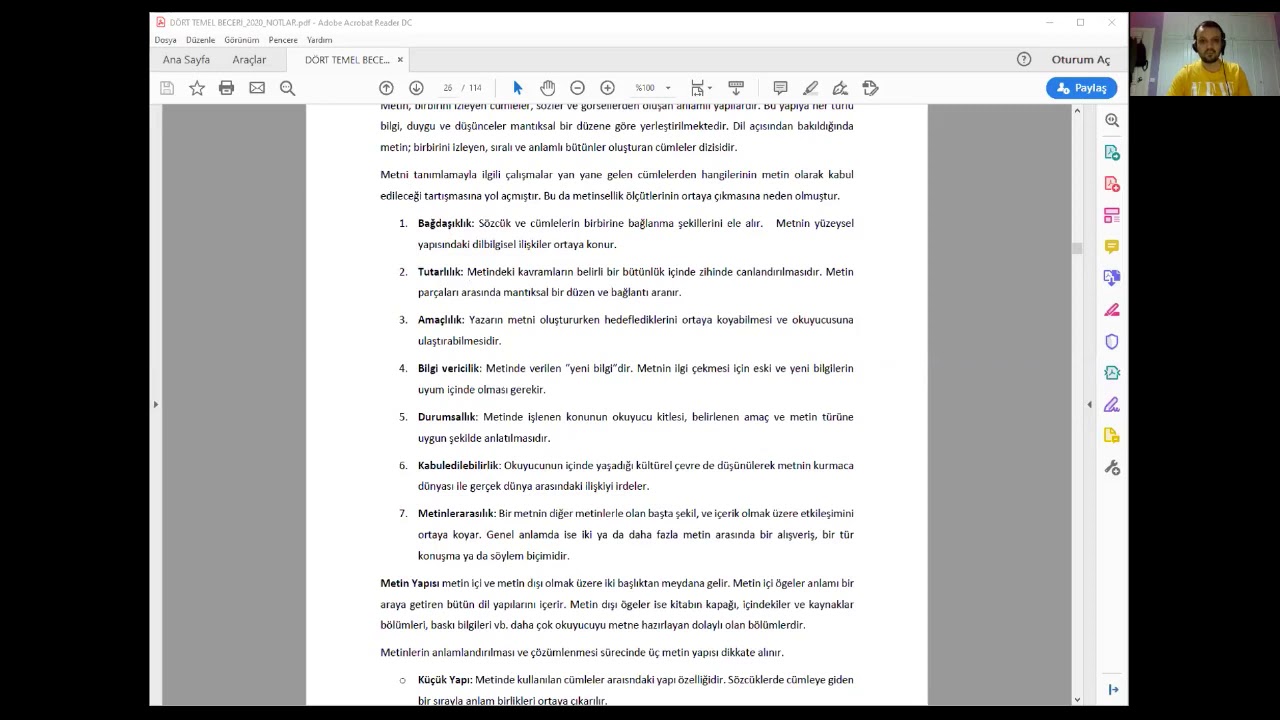Viewport: 1280px width, 720px height.
Task: Open Organize Pages tool in sidebar
Action: (x=1112, y=215)
